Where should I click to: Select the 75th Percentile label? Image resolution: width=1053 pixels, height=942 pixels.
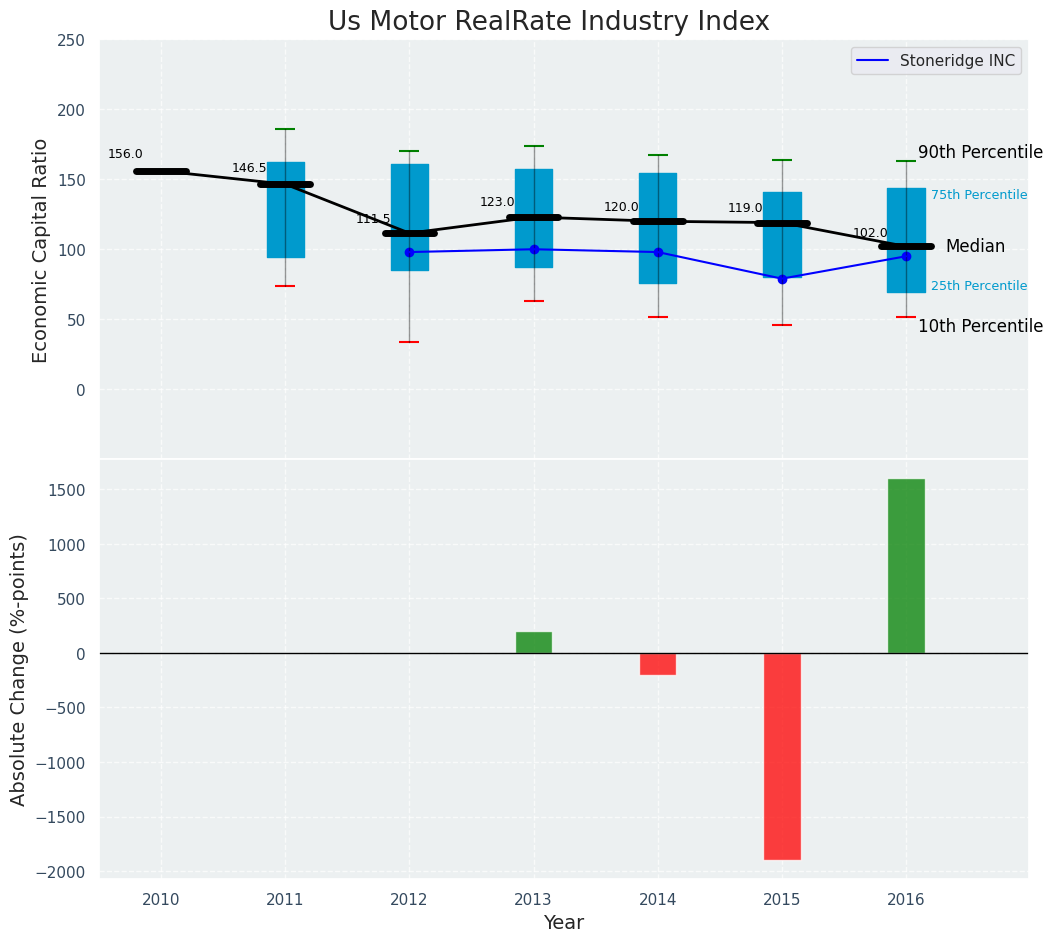(x=978, y=195)
